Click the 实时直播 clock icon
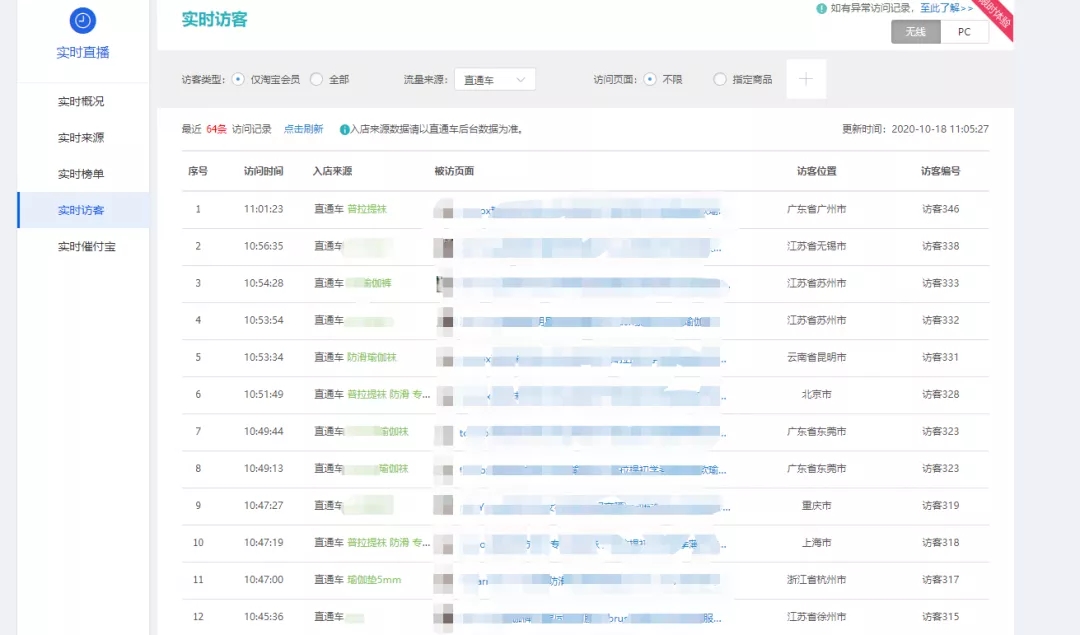This screenshot has height=635, width=1080. pyautogui.click(x=83, y=20)
